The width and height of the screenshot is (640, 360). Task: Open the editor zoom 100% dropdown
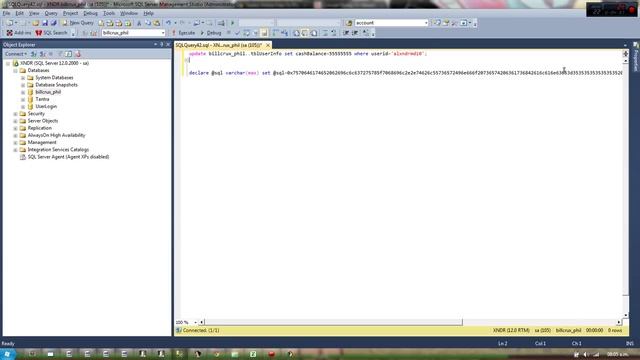tap(195, 322)
